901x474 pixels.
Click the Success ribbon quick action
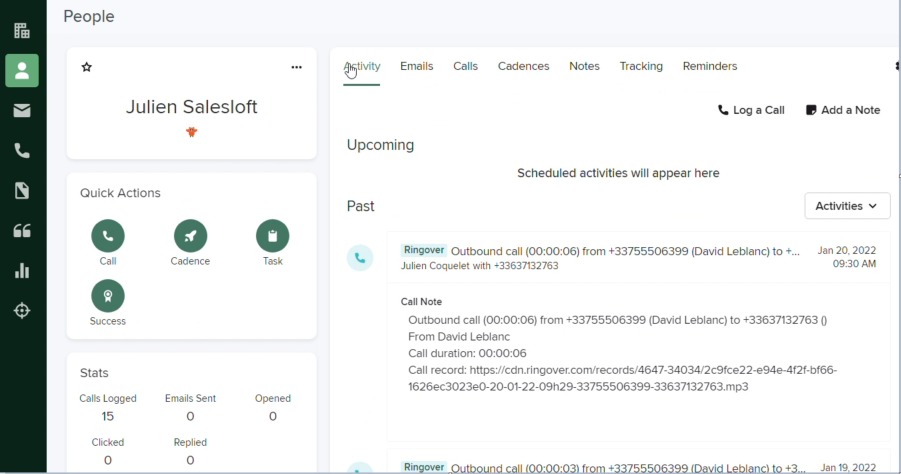(108, 296)
